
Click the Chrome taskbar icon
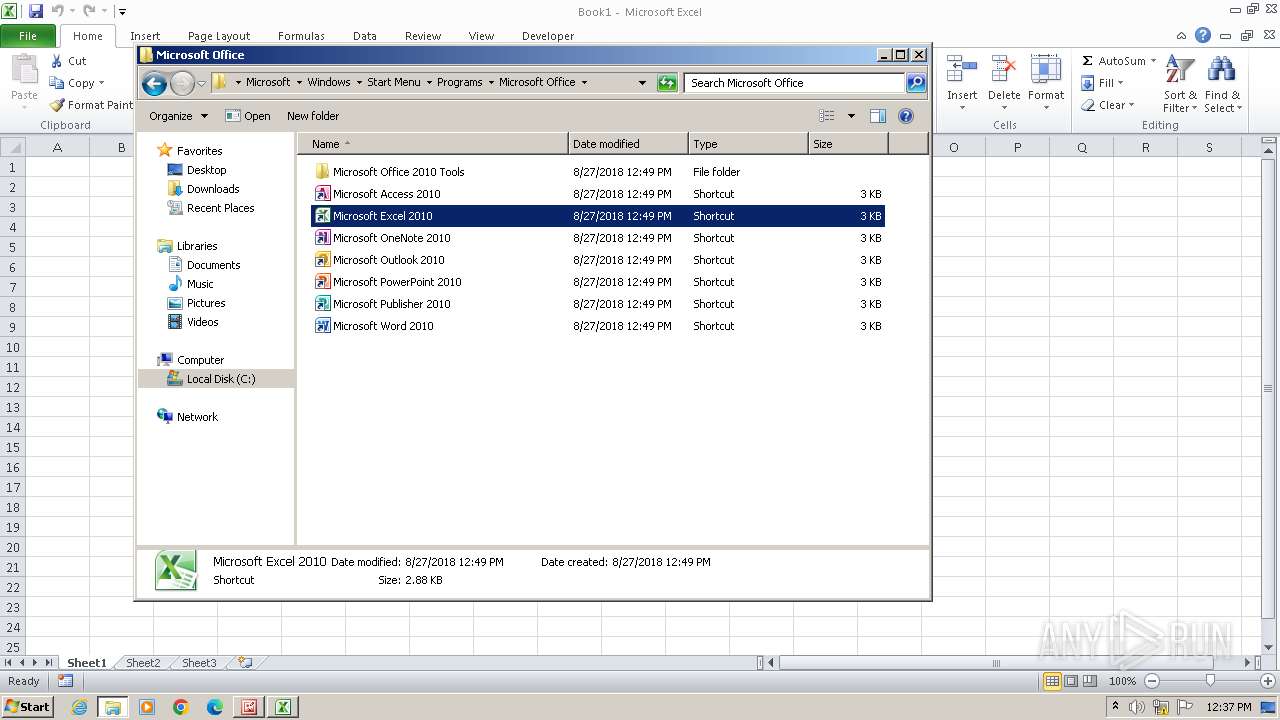pos(181,707)
